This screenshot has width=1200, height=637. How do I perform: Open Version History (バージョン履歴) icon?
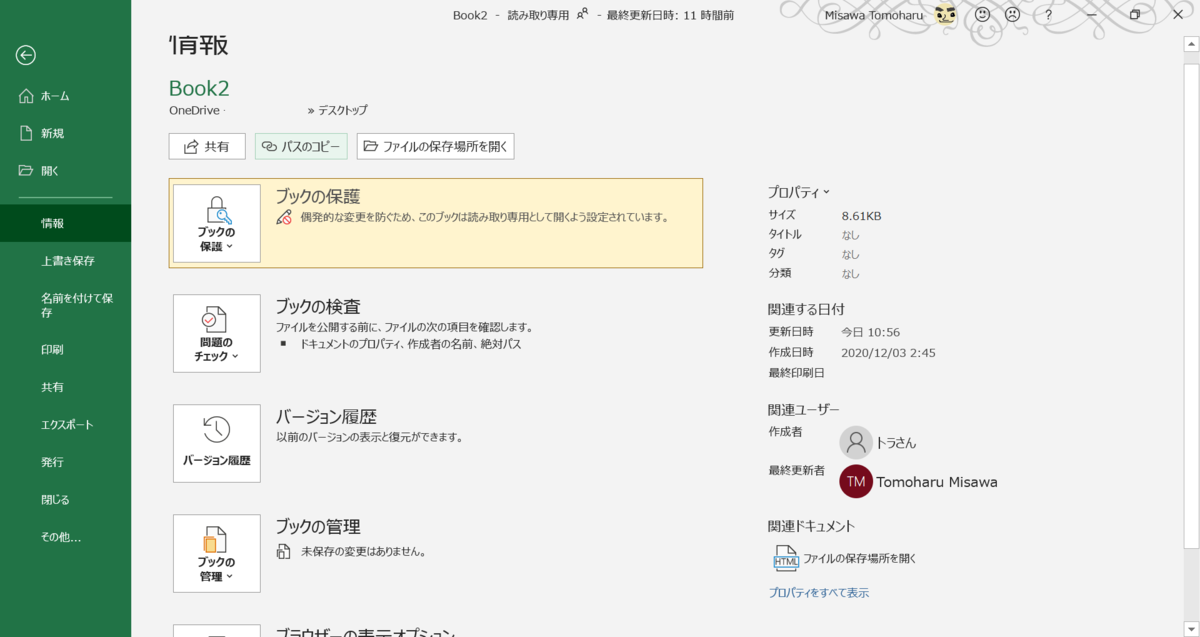[x=216, y=443]
